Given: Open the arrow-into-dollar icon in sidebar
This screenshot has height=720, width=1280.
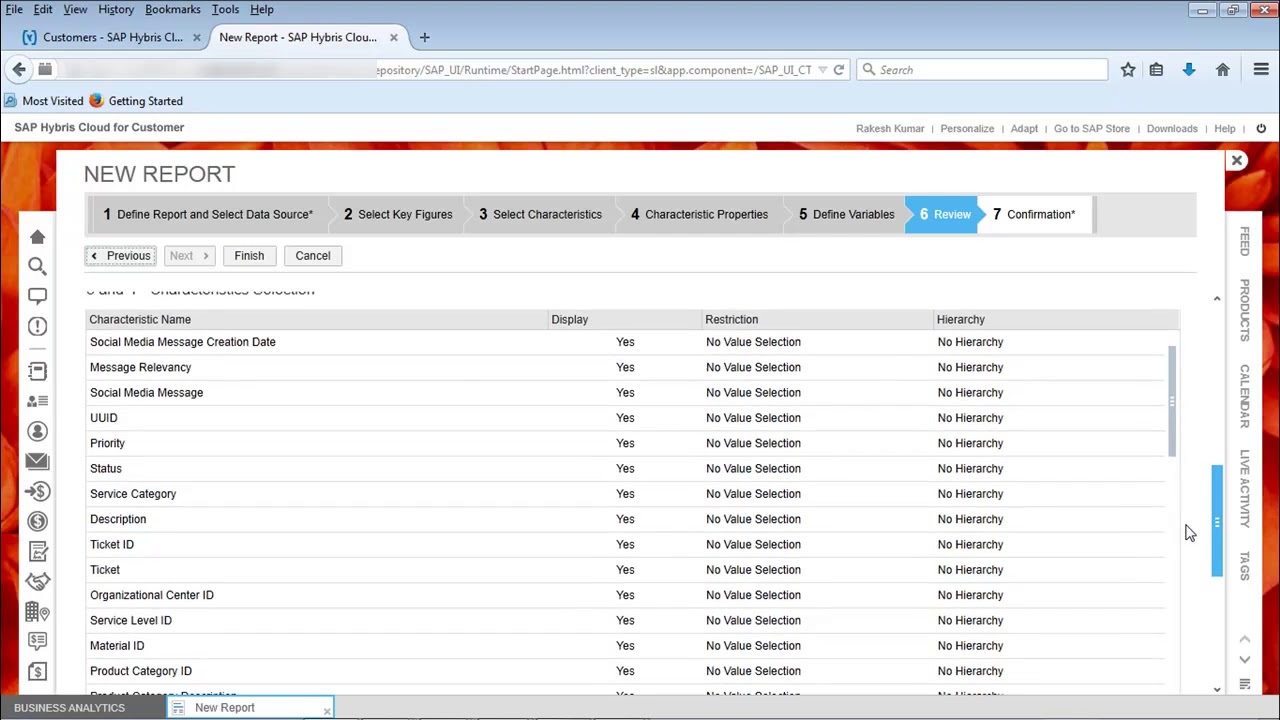Looking at the screenshot, I should (37, 491).
